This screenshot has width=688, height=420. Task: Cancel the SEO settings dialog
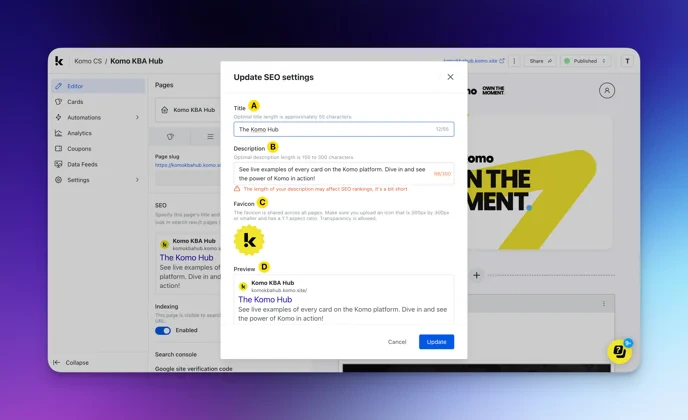[397, 342]
